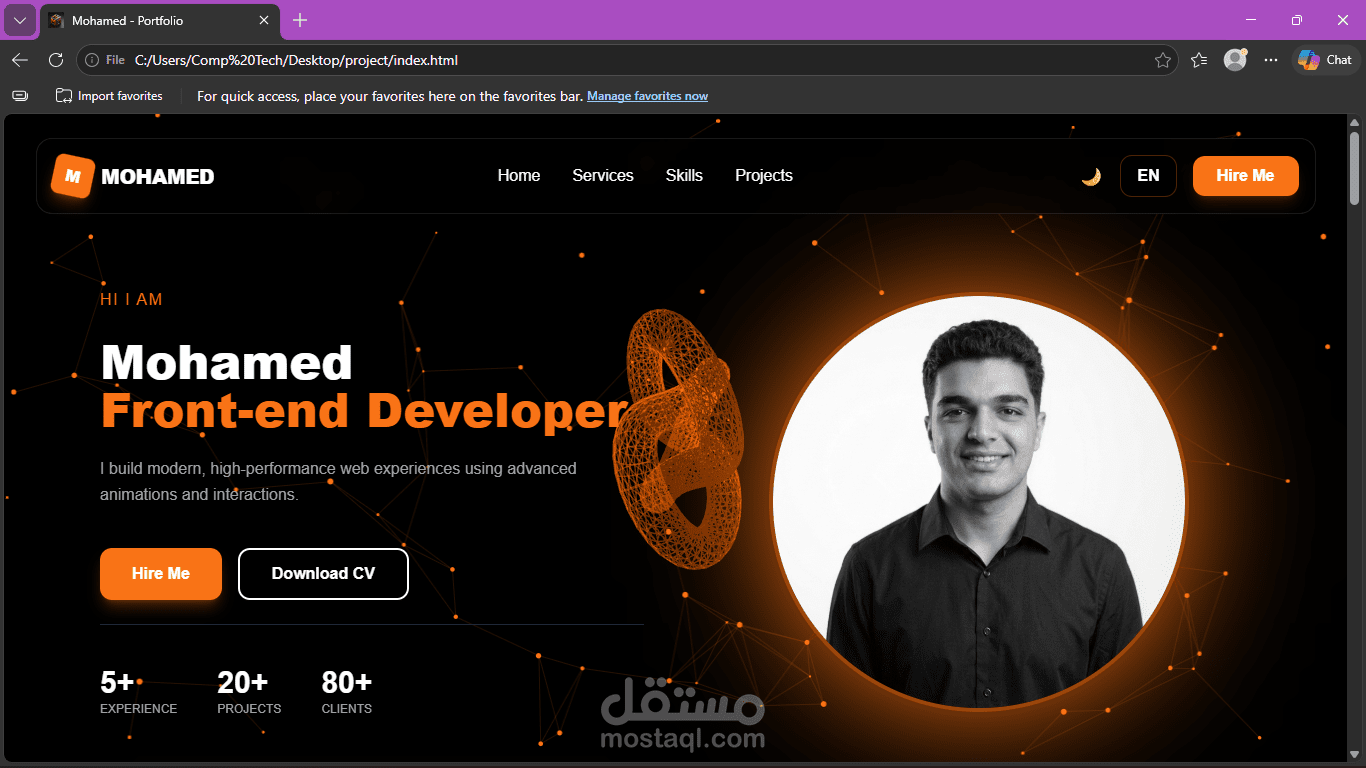1366x768 pixels.
Task: Open the Favorites list icon
Action: [x=1199, y=60]
